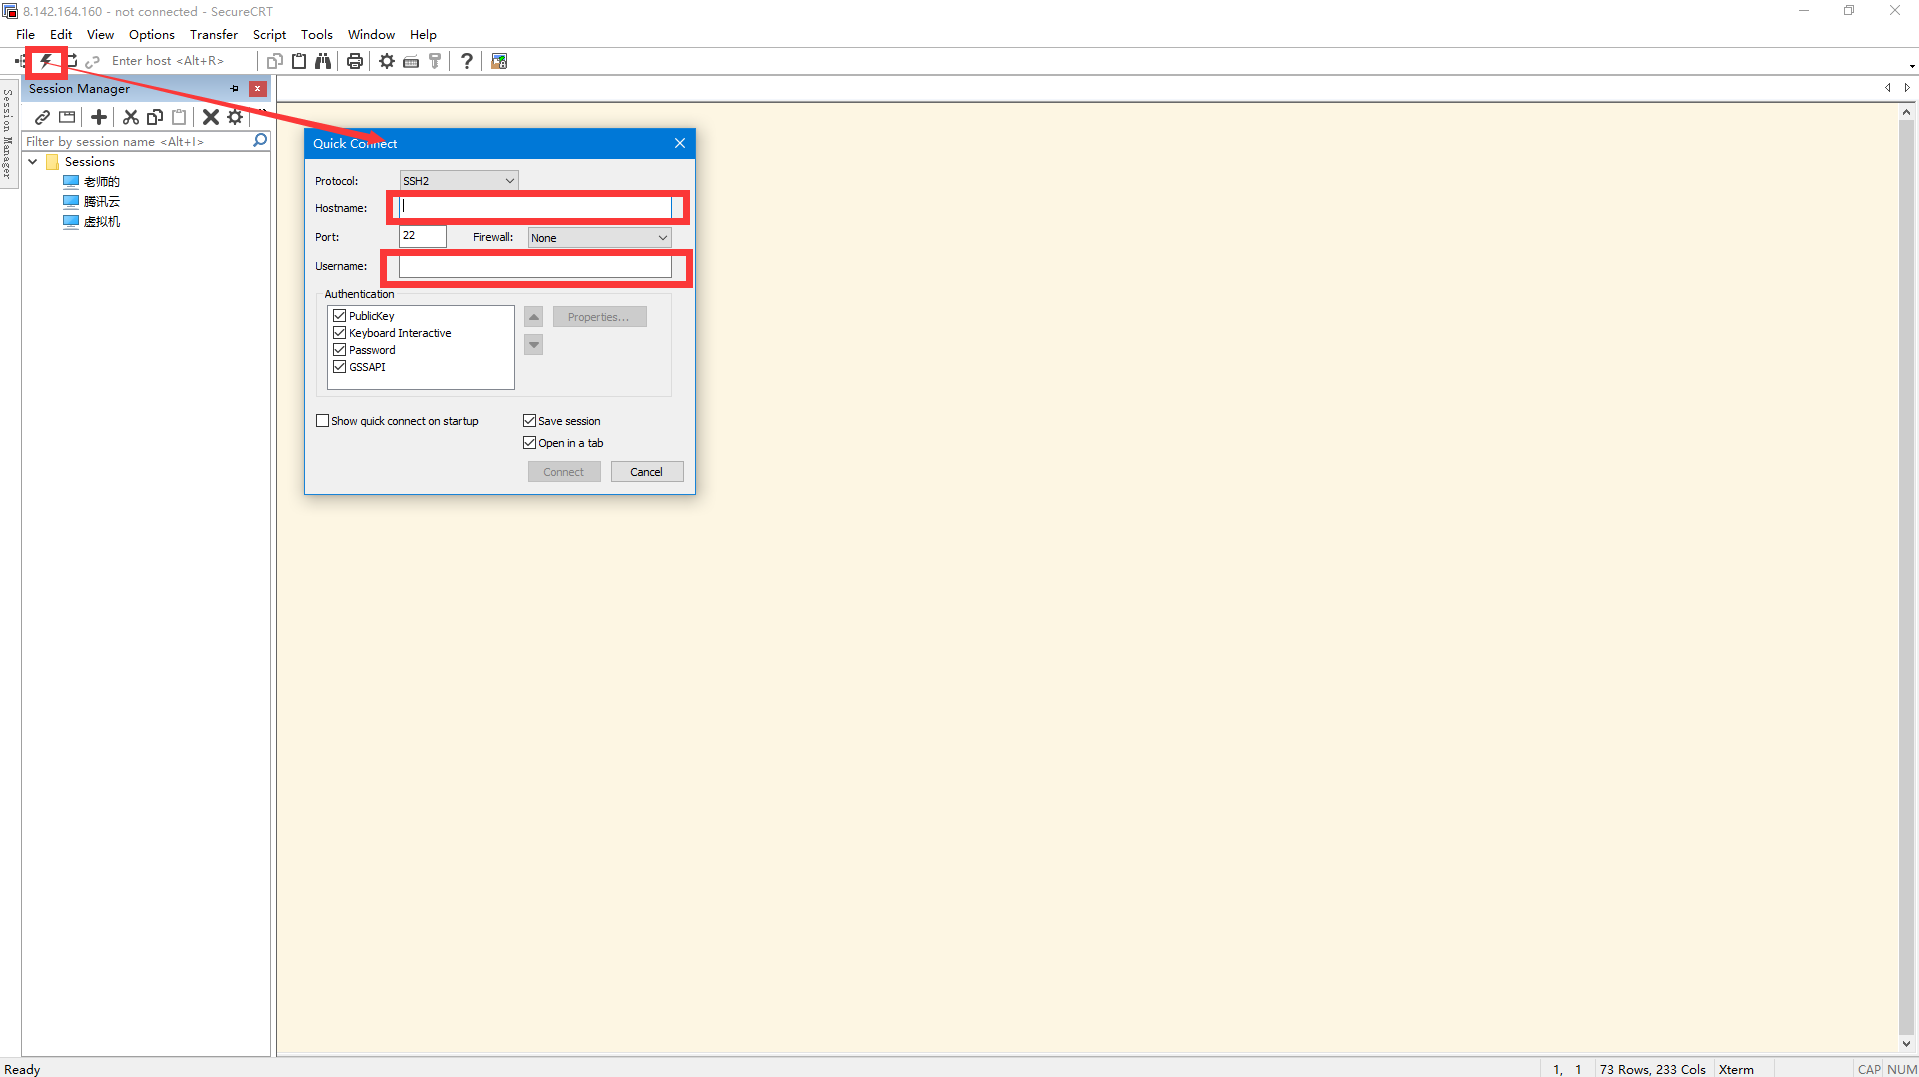This screenshot has width=1919, height=1077.
Task: Open the Firewall dropdown list
Action: click(x=599, y=238)
